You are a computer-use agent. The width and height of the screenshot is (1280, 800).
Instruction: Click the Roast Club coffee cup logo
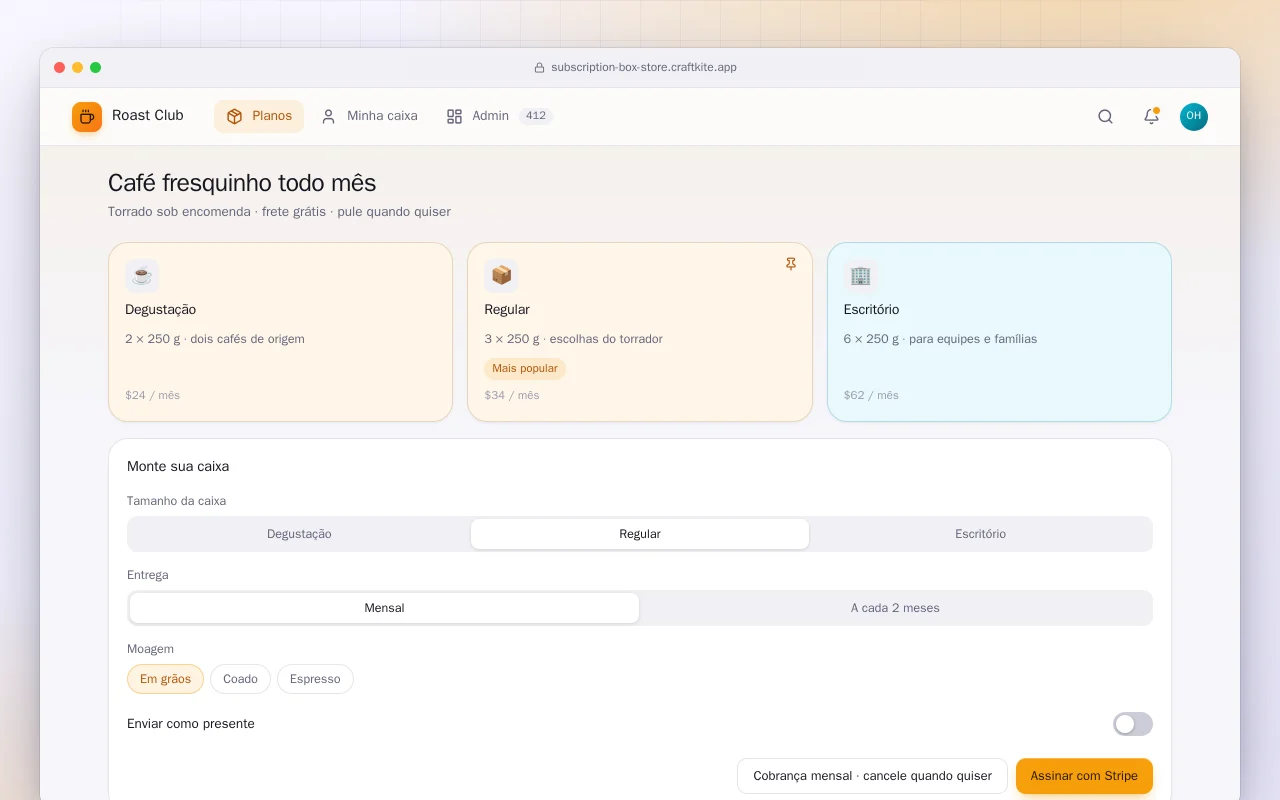point(87,117)
